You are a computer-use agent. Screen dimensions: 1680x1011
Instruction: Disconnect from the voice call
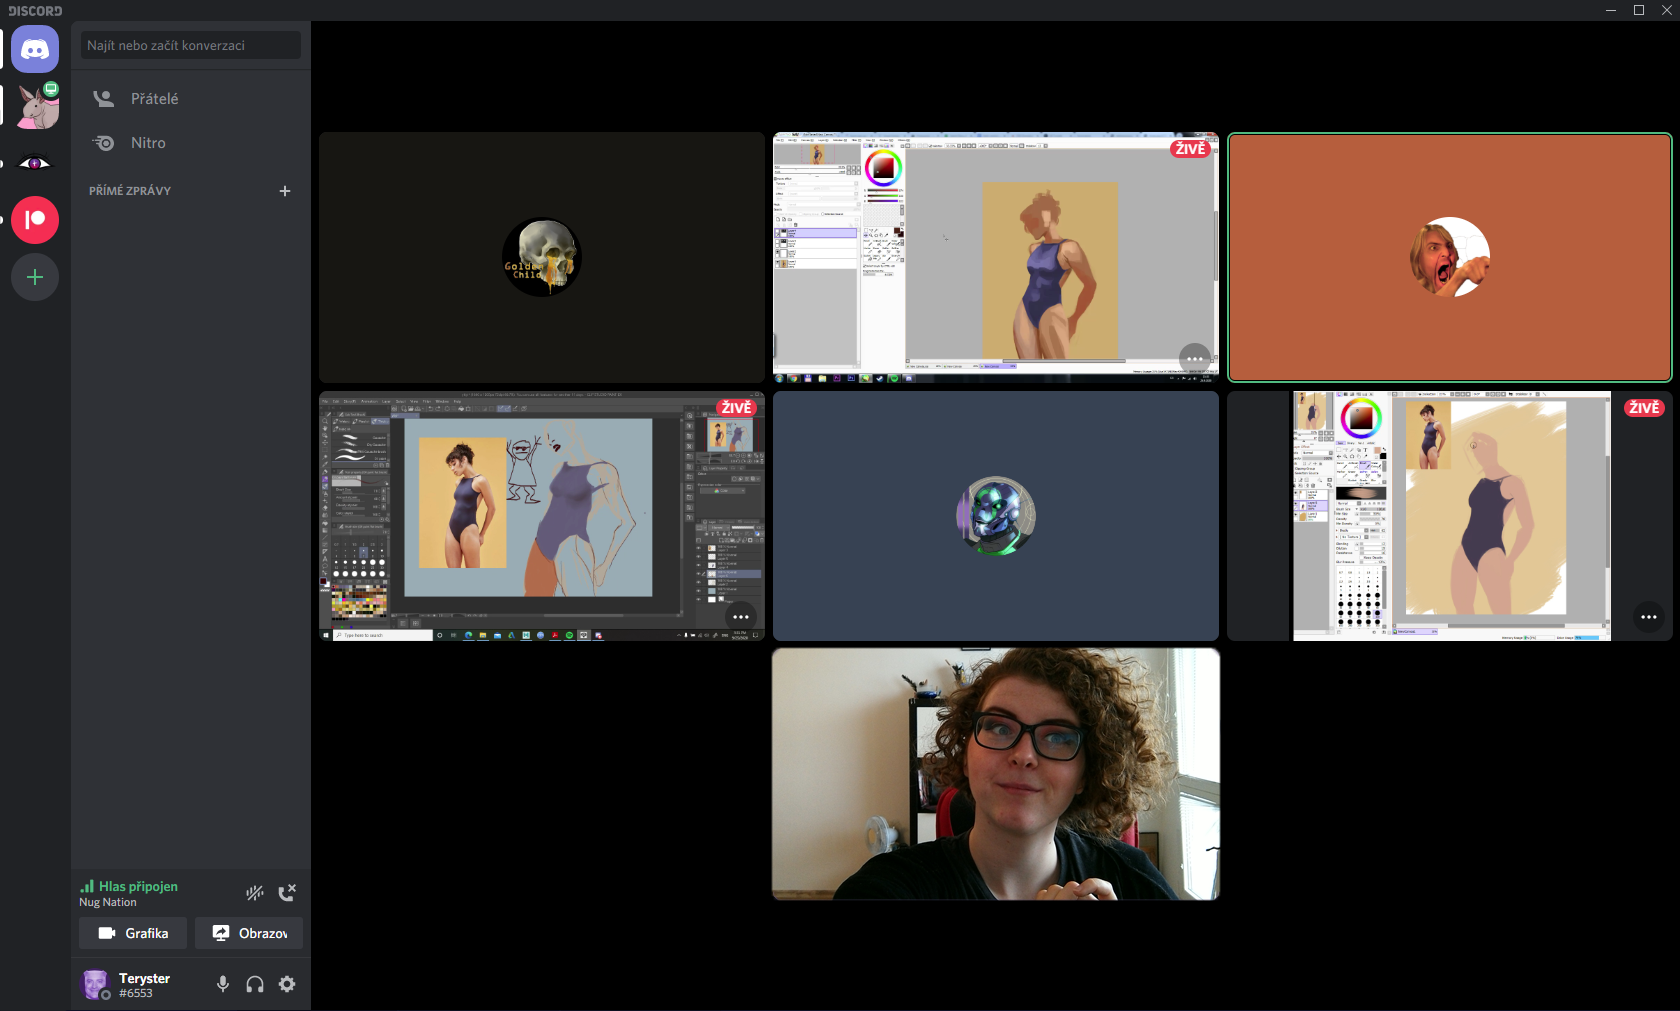(x=287, y=893)
